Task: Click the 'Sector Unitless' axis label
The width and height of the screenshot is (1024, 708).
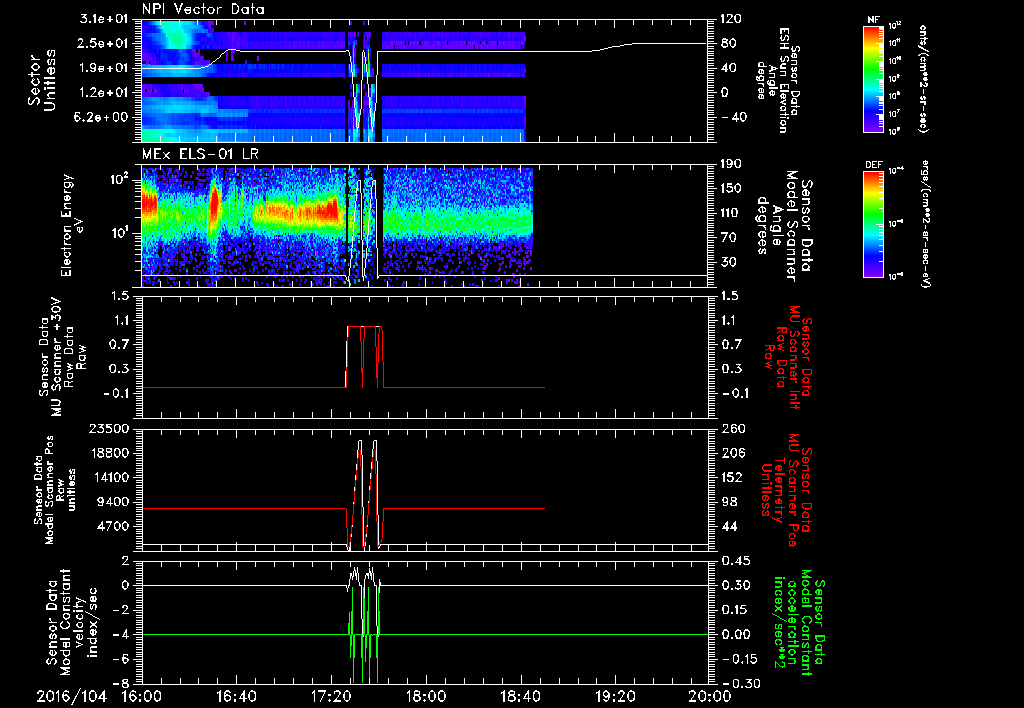Action: (42, 80)
